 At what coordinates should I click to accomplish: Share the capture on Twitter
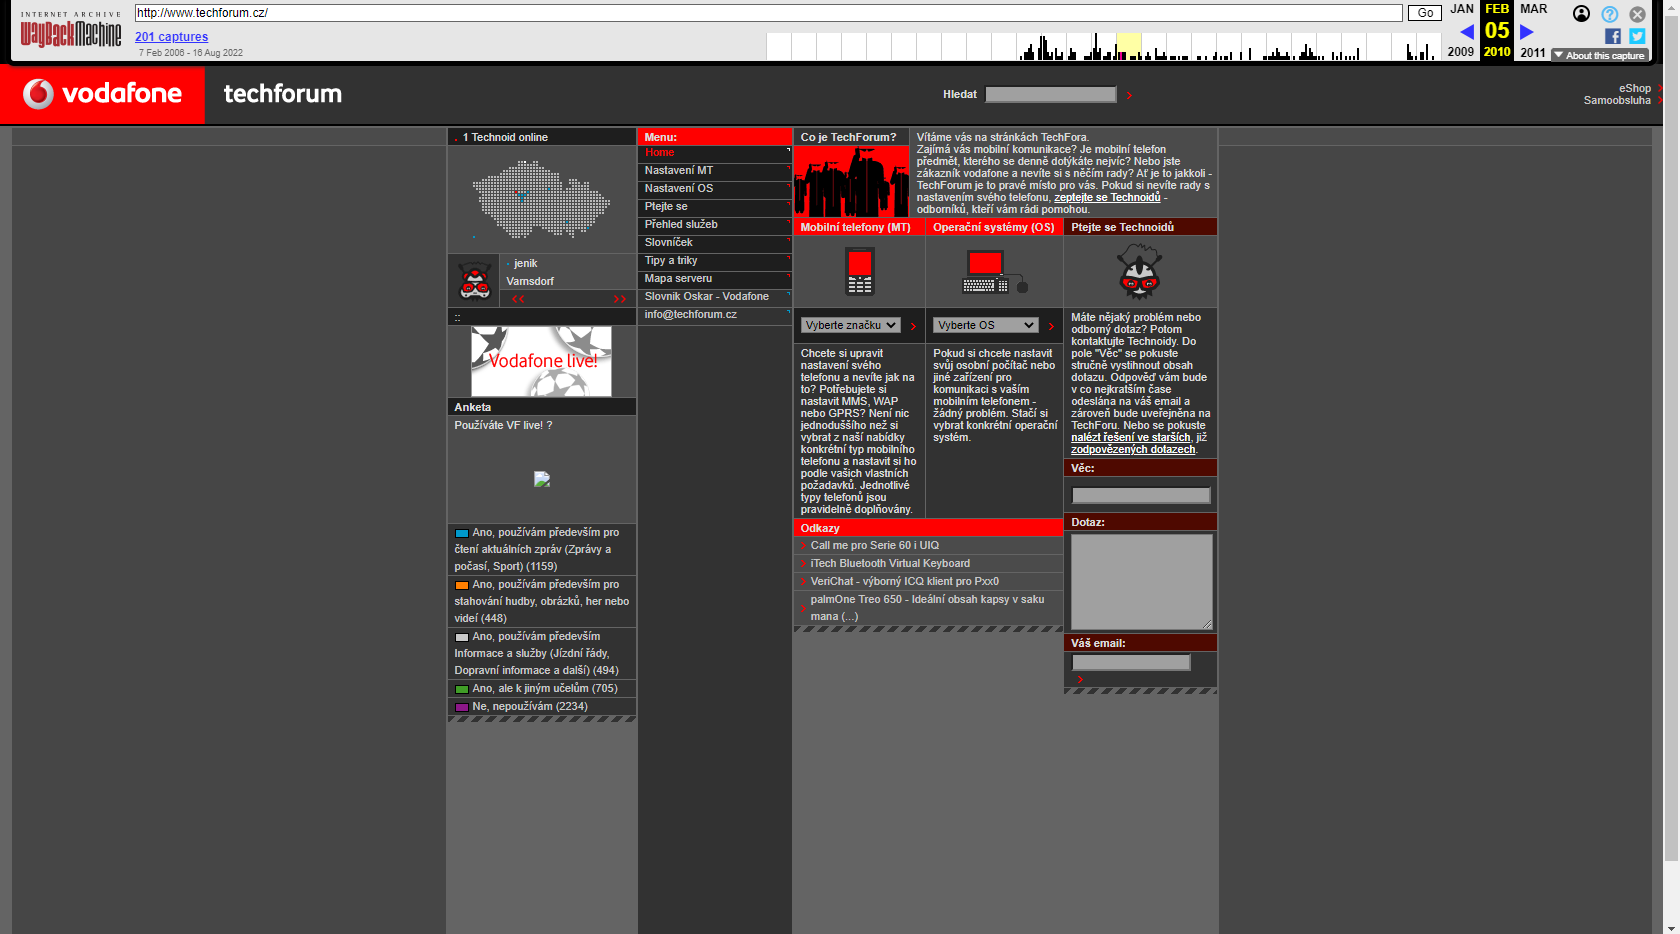click(1637, 36)
